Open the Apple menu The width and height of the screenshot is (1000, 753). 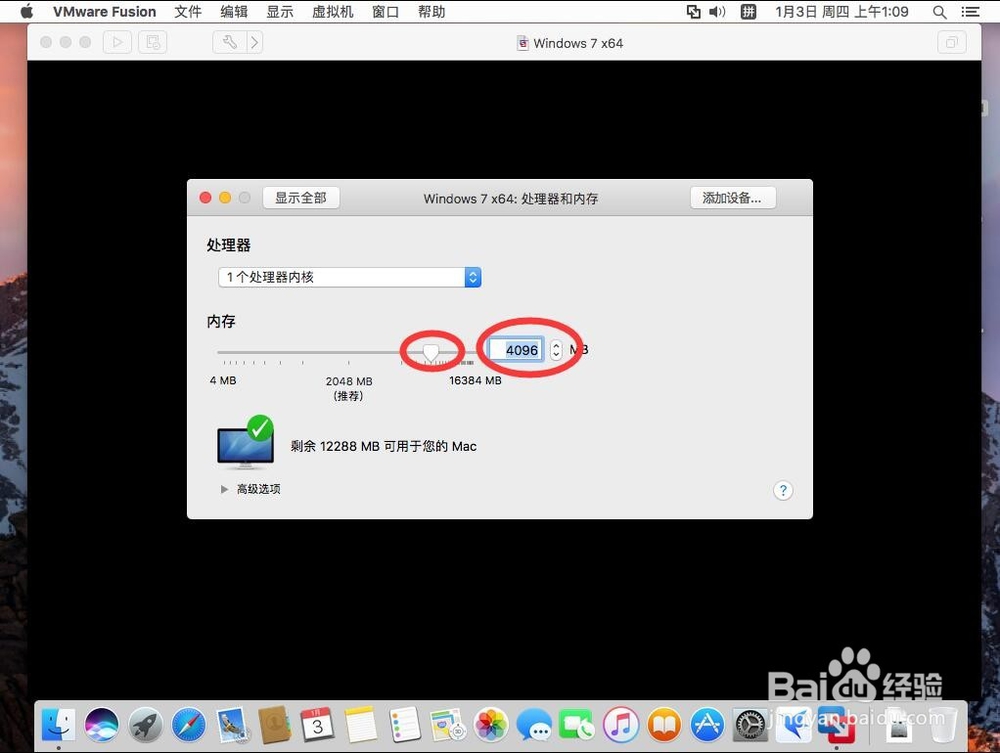pyautogui.click(x=26, y=11)
